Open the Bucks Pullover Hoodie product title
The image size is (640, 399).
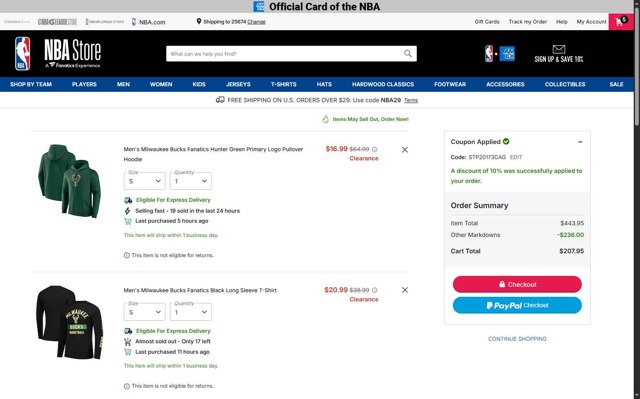[213, 154]
